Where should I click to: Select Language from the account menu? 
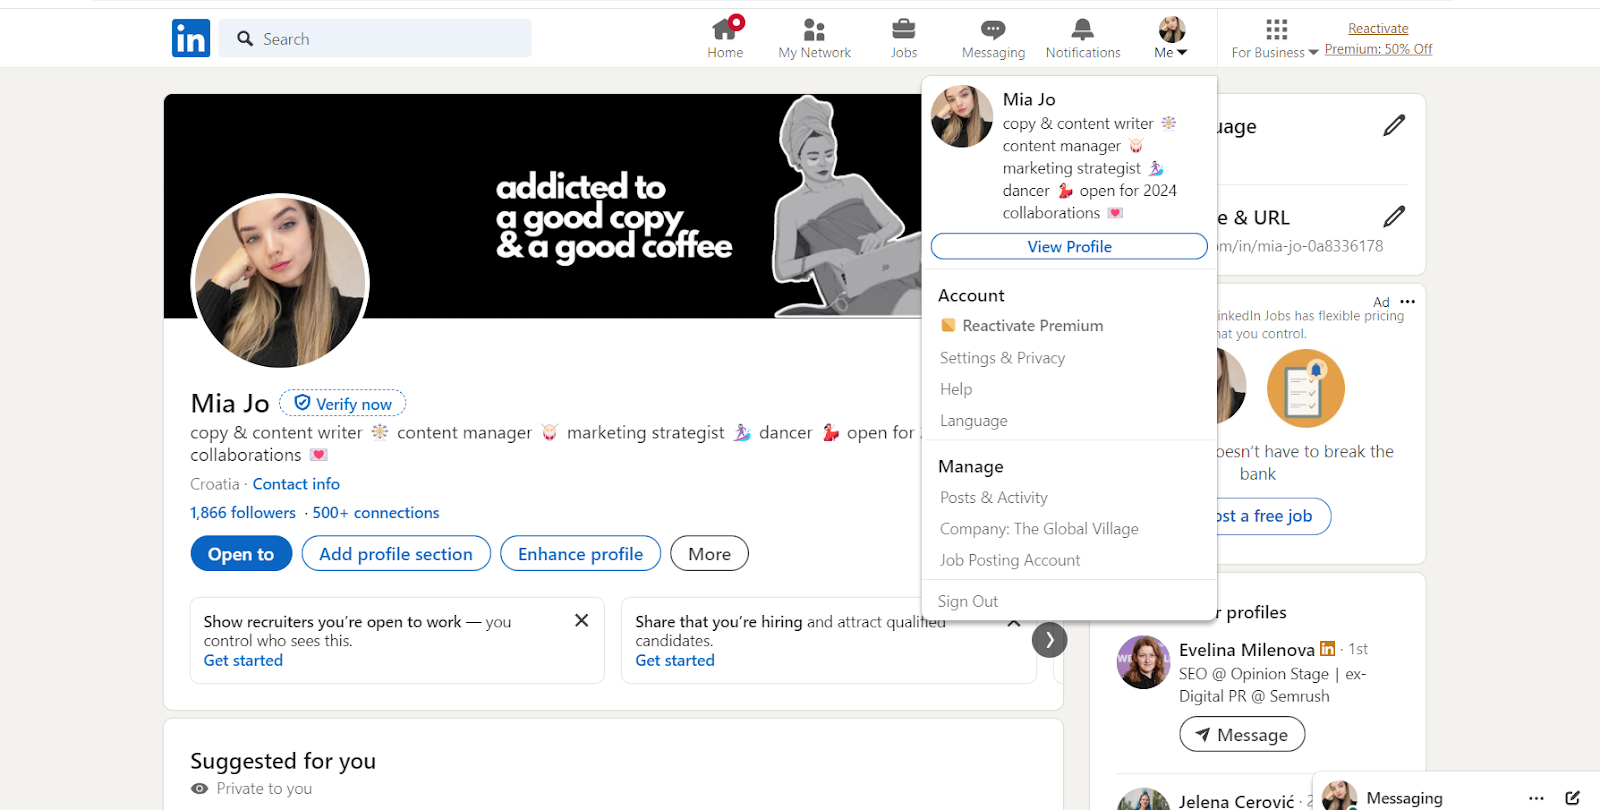click(x=973, y=421)
